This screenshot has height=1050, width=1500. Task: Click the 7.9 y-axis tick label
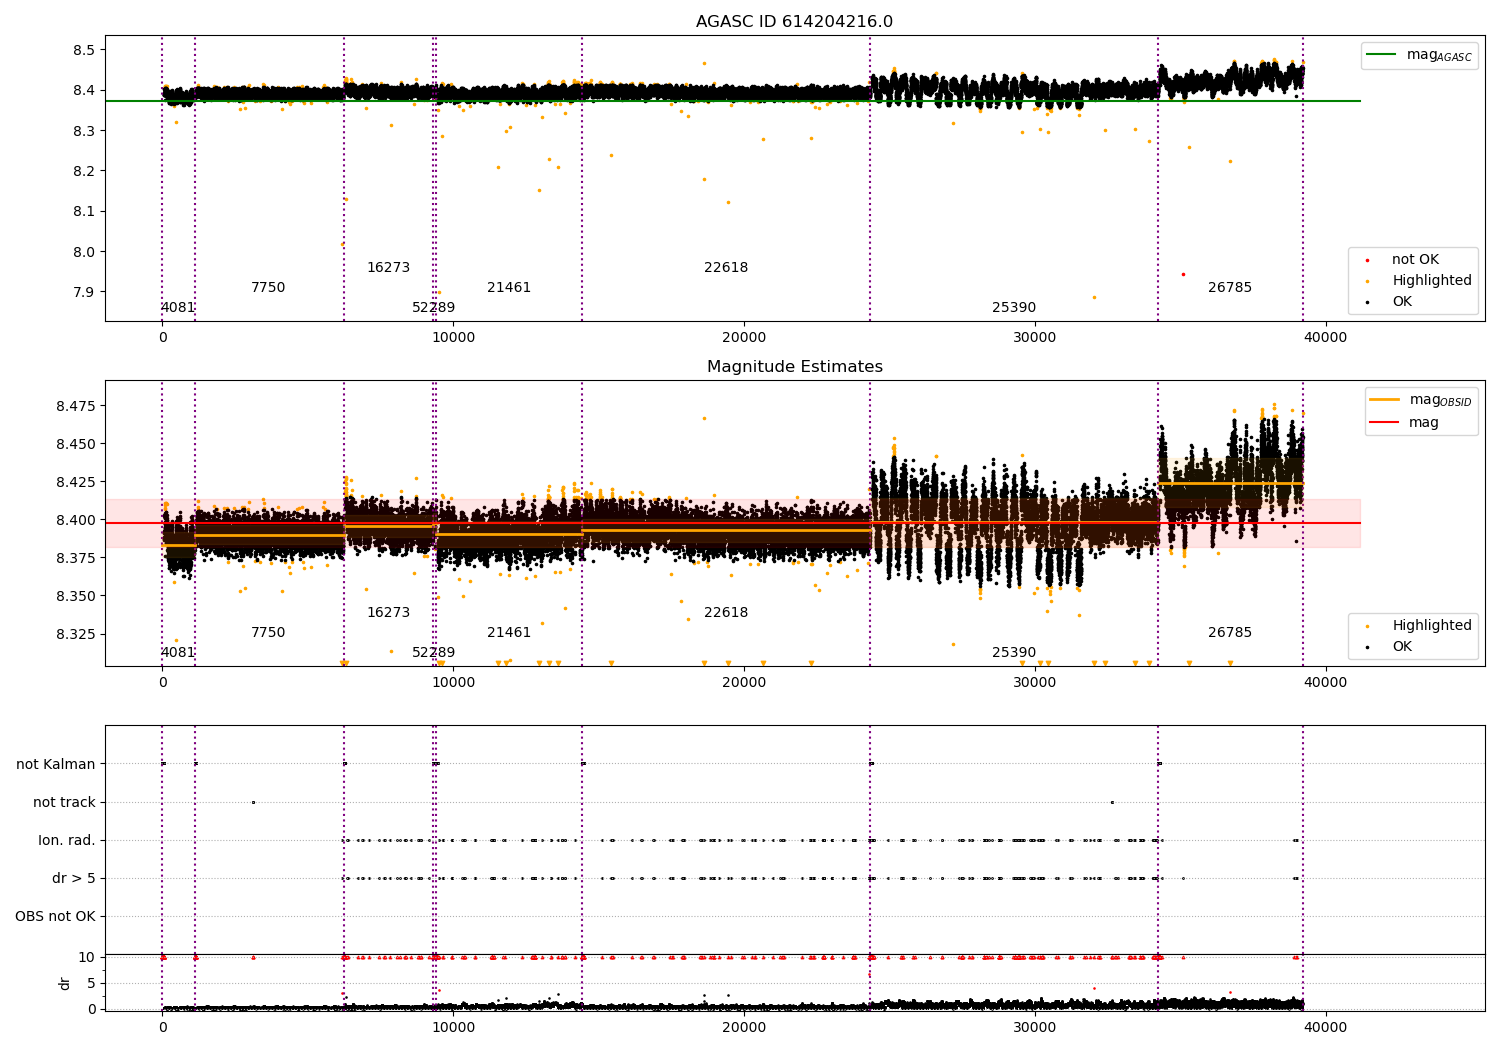84,292
